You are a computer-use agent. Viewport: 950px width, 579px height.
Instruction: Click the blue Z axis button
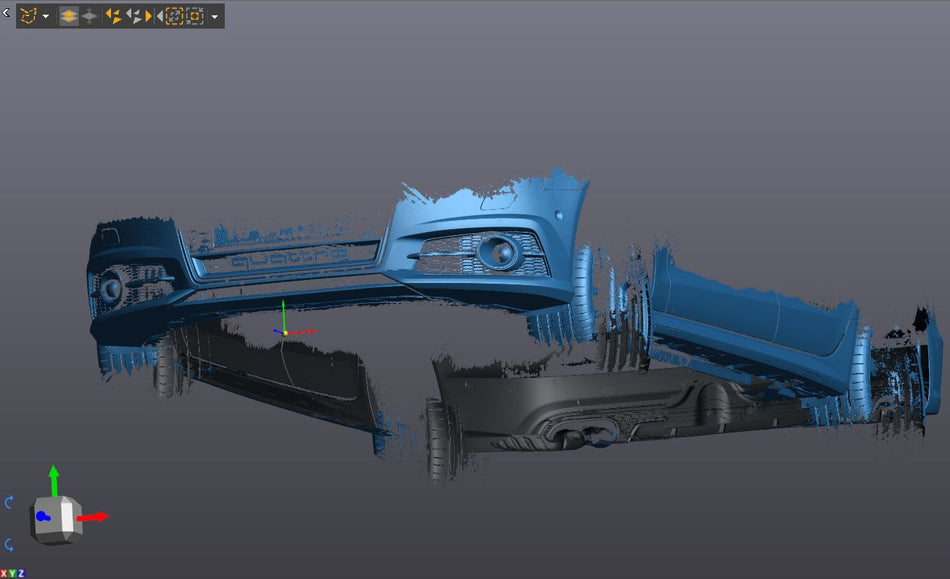21,573
